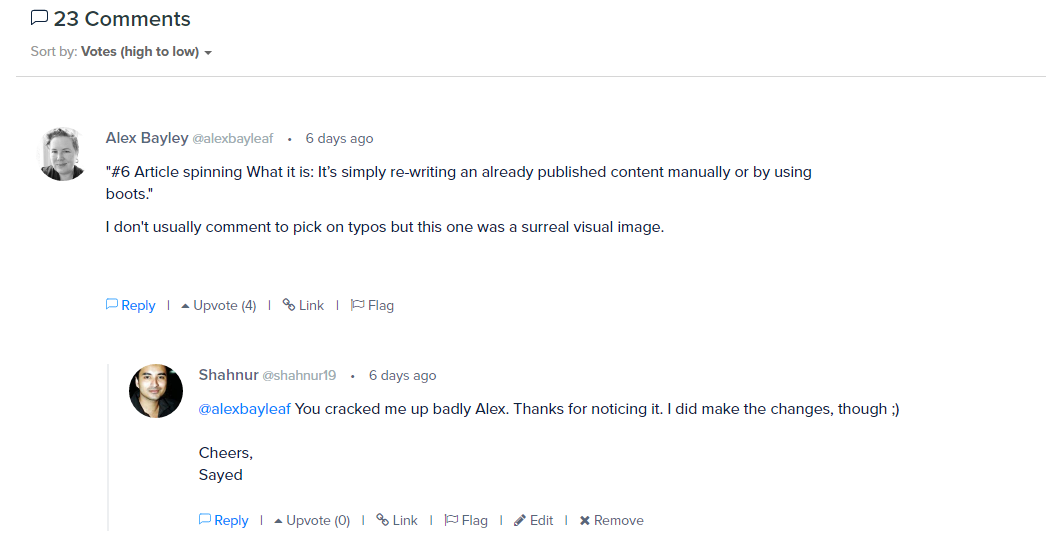
Task: Edit Shahnur's reply with pencil icon
Action: pos(534,521)
